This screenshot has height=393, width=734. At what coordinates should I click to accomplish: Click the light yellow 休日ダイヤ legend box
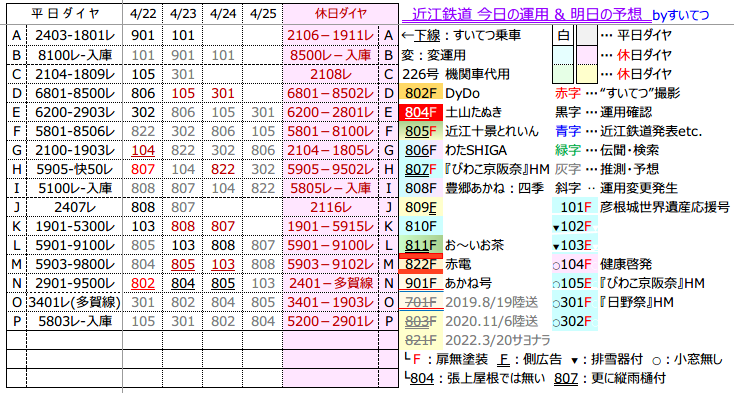tap(587, 74)
